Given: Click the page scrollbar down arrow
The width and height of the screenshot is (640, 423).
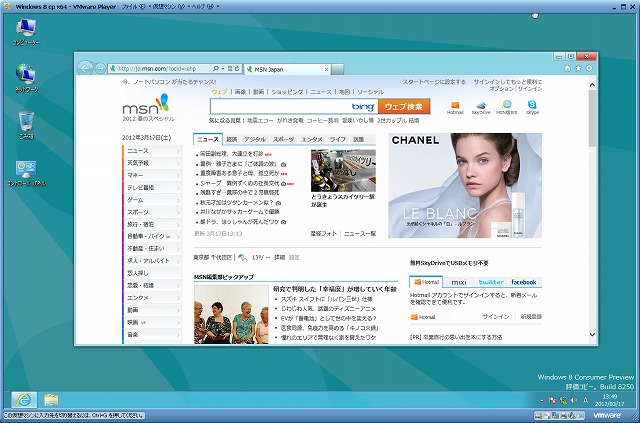Looking at the screenshot, I should click(x=592, y=335).
